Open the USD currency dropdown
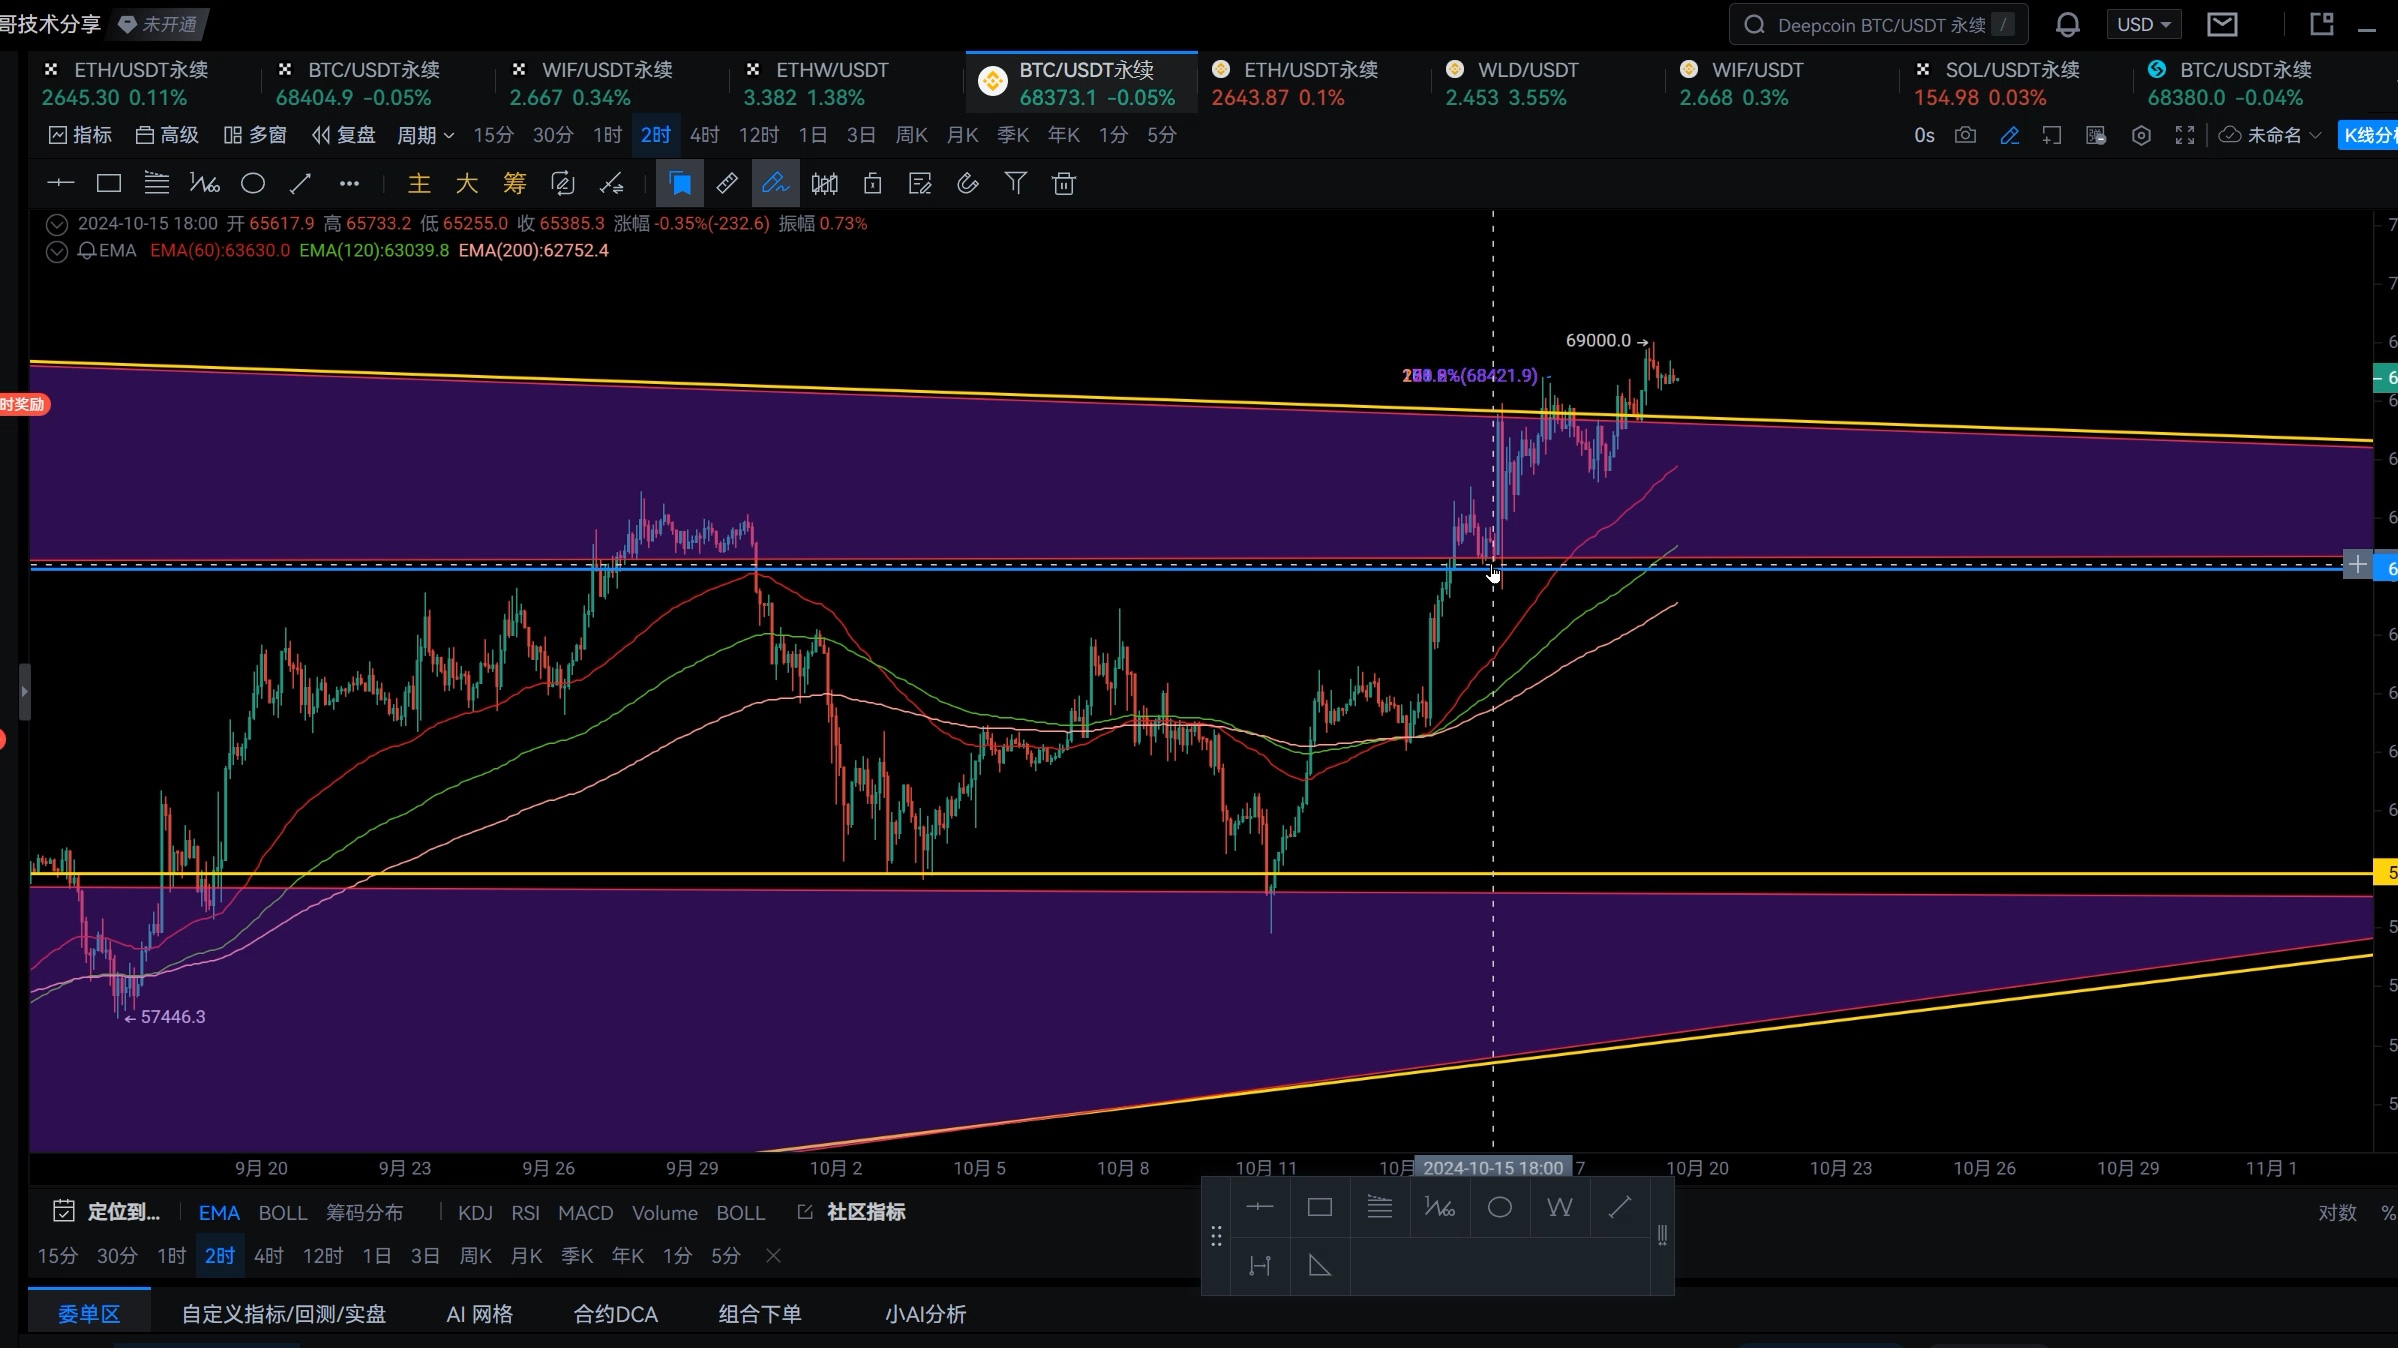 click(x=2143, y=25)
